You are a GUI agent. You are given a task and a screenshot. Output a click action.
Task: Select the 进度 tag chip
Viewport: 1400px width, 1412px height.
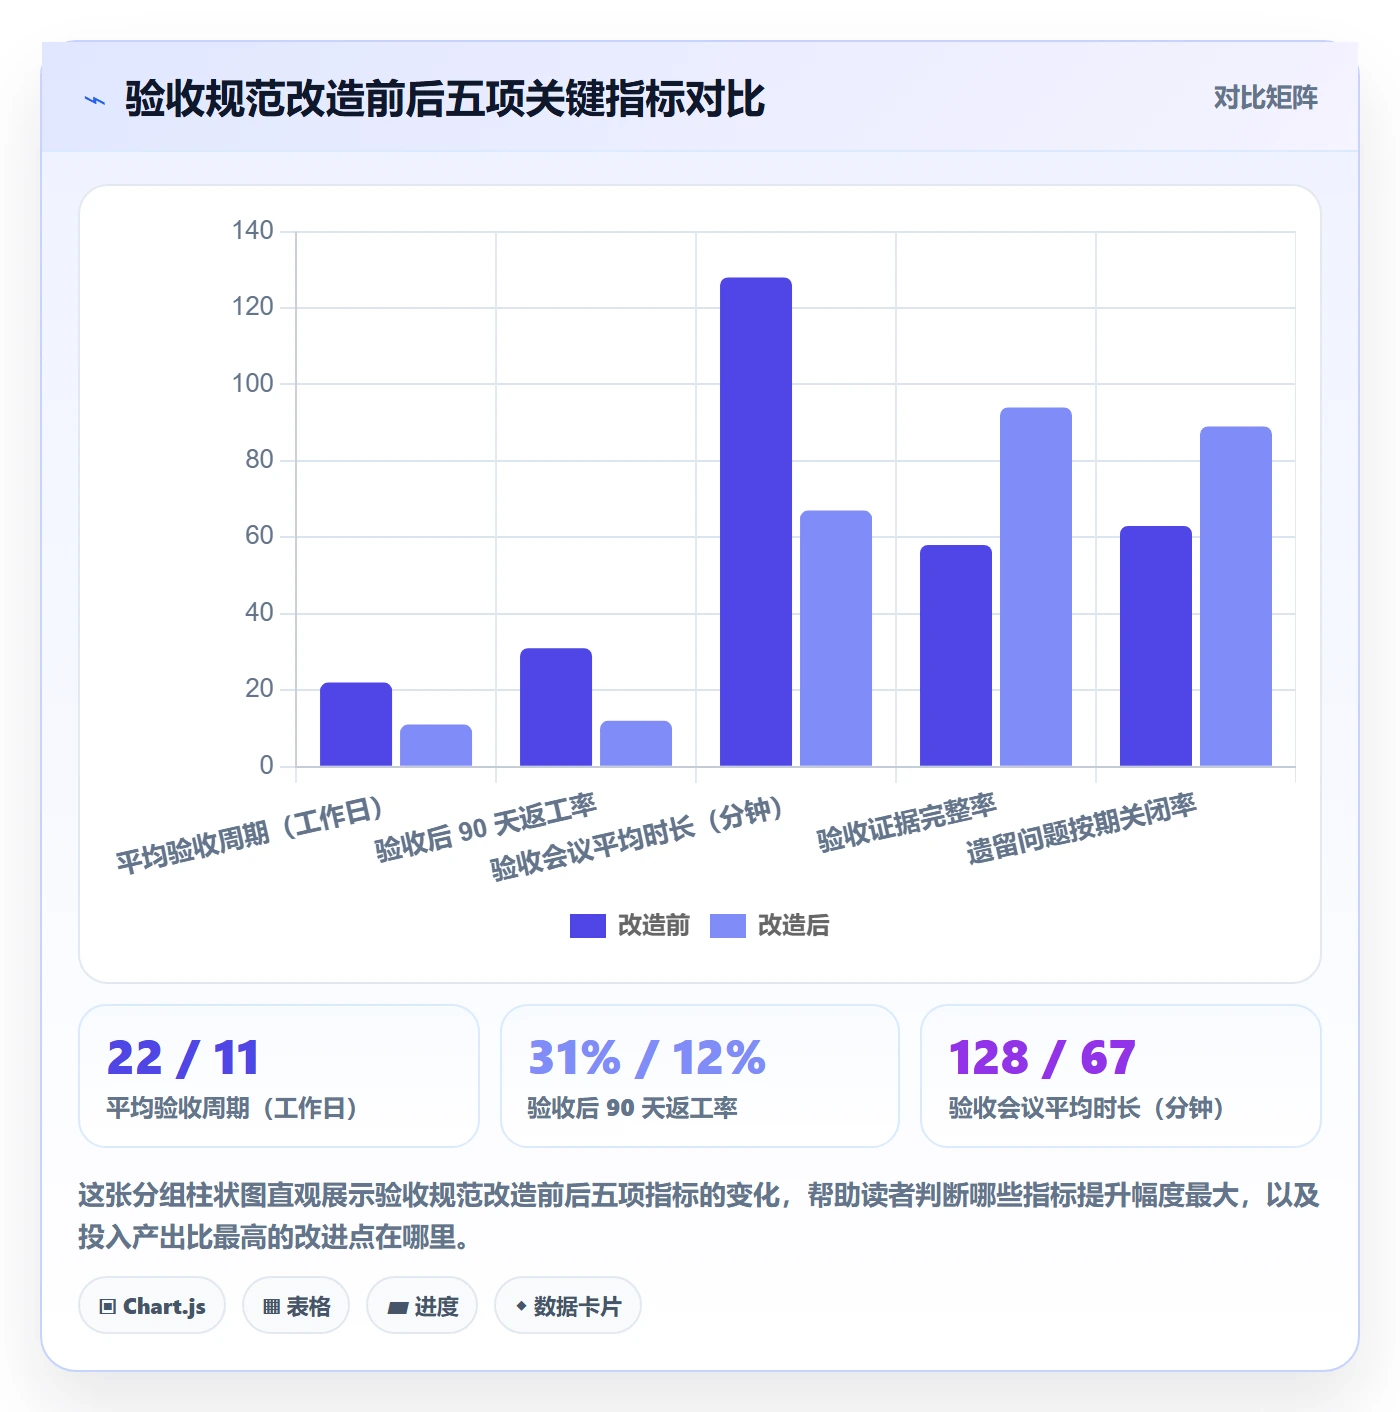pyautogui.click(x=422, y=1306)
